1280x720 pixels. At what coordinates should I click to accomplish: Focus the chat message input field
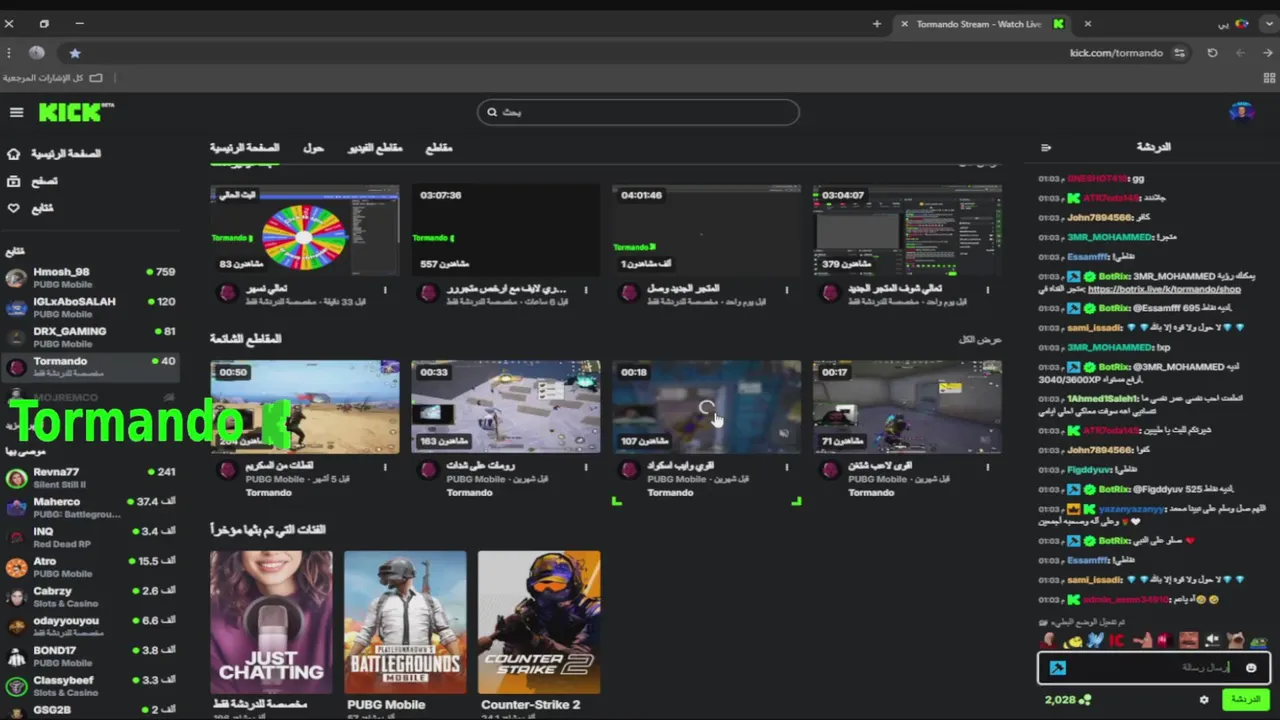[1154, 668]
